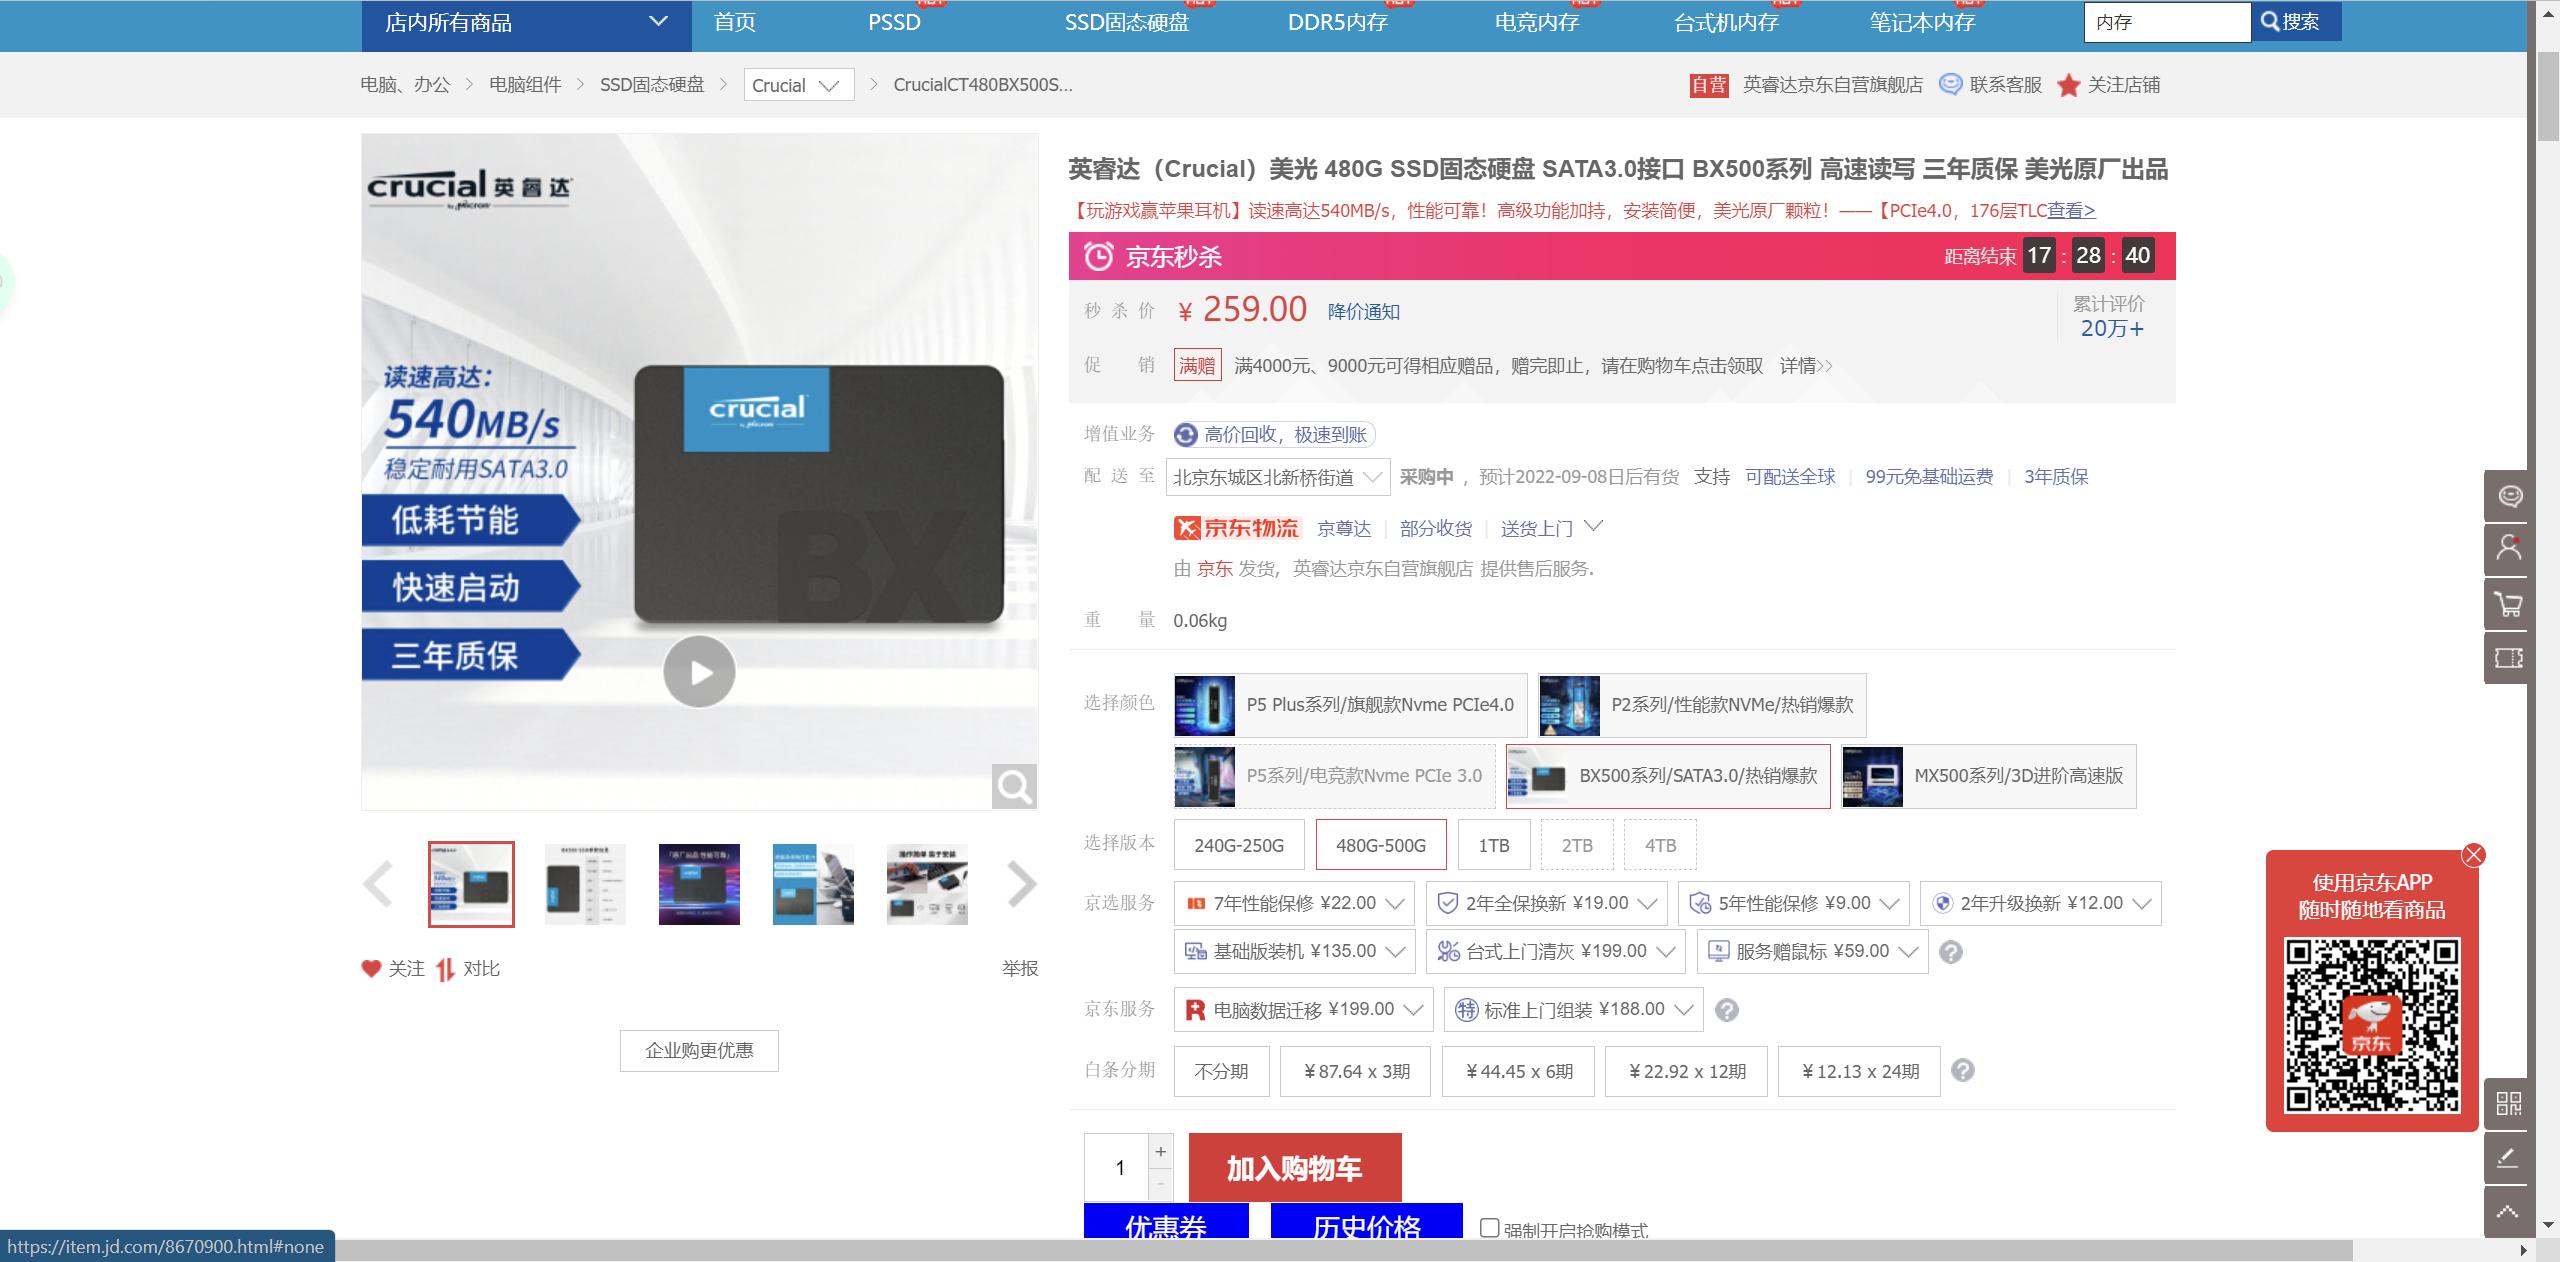Click the customer service headset sidebar icon
Image resolution: width=2560 pixels, height=1262 pixels.
click(2508, 496)
